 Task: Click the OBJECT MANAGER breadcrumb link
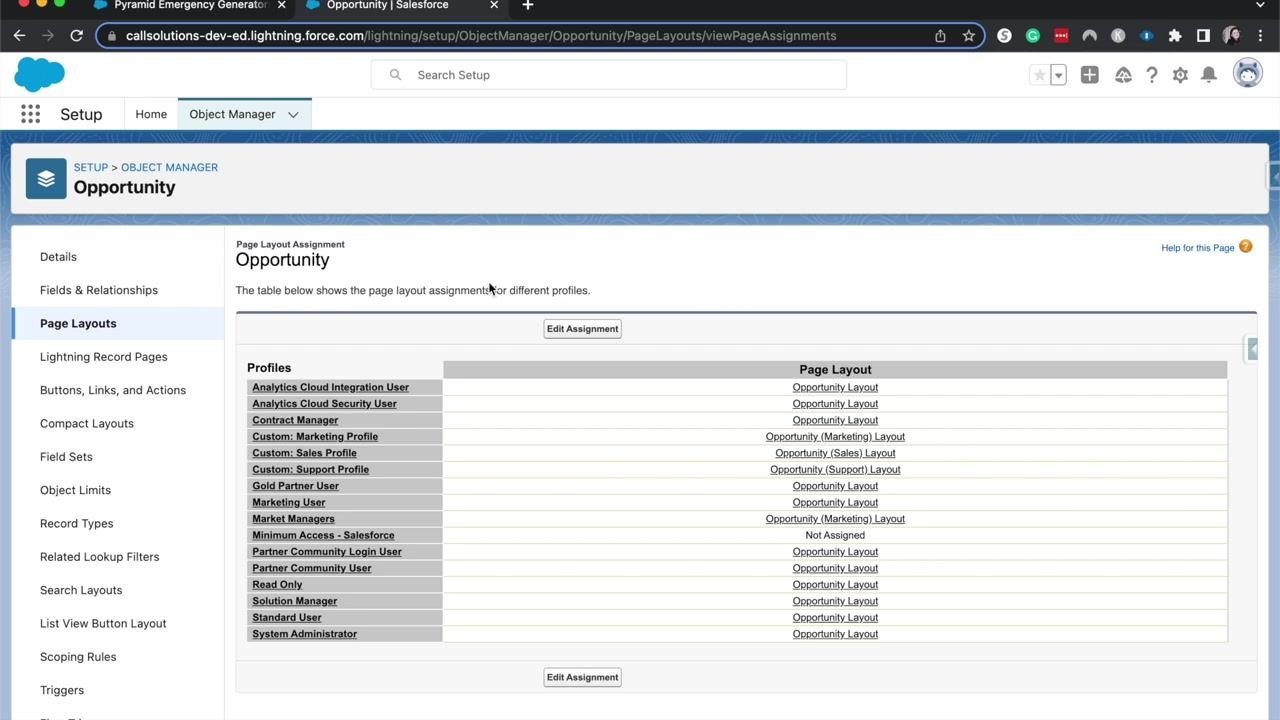[169, 167]
